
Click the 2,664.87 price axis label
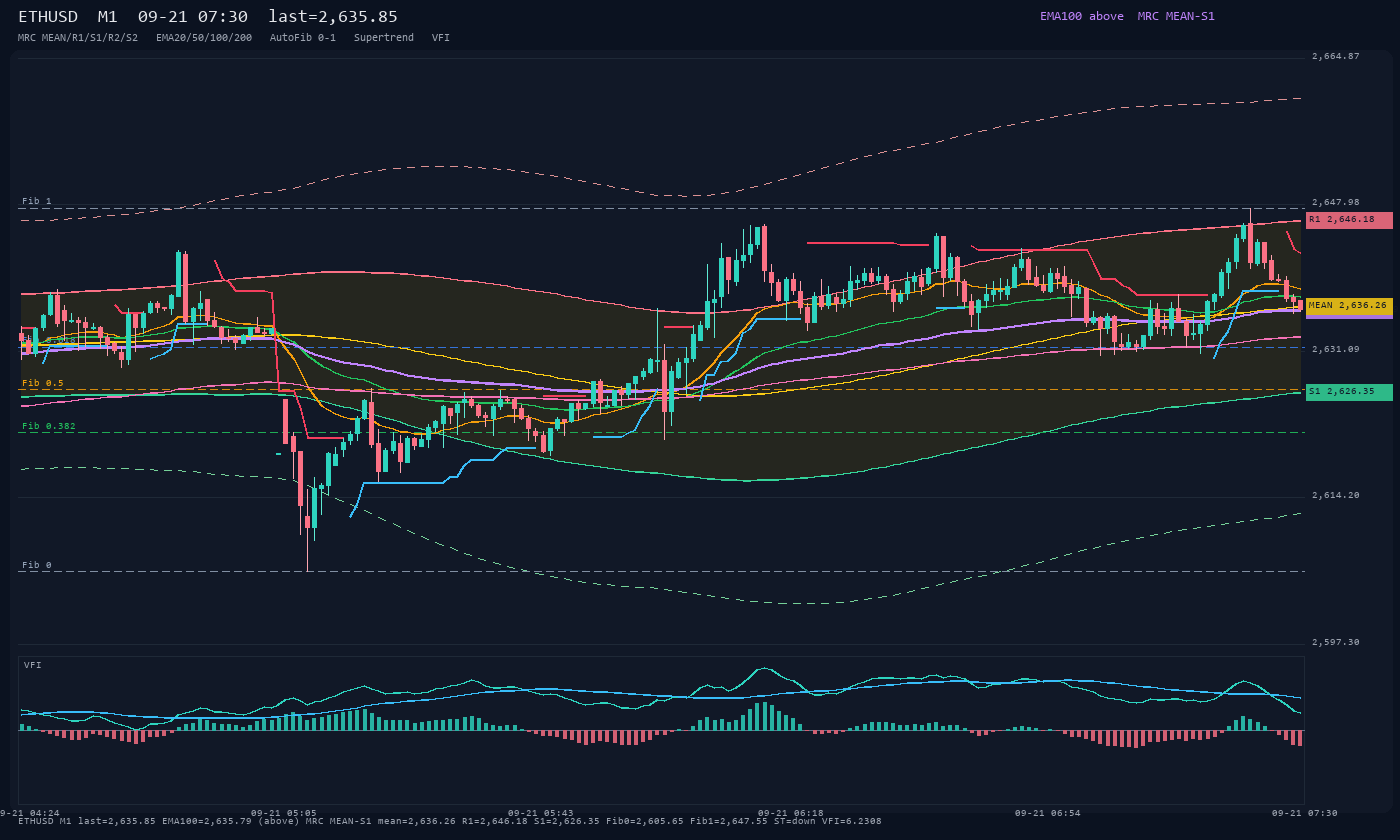pos(1336,56)
